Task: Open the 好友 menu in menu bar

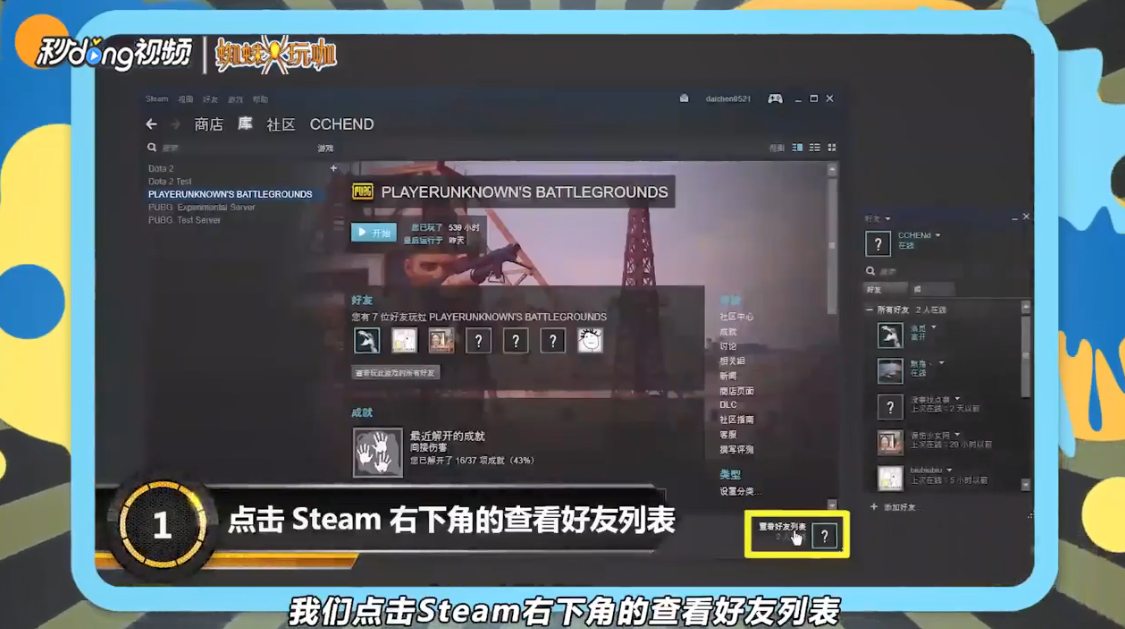Action: [x=210, y=99]
